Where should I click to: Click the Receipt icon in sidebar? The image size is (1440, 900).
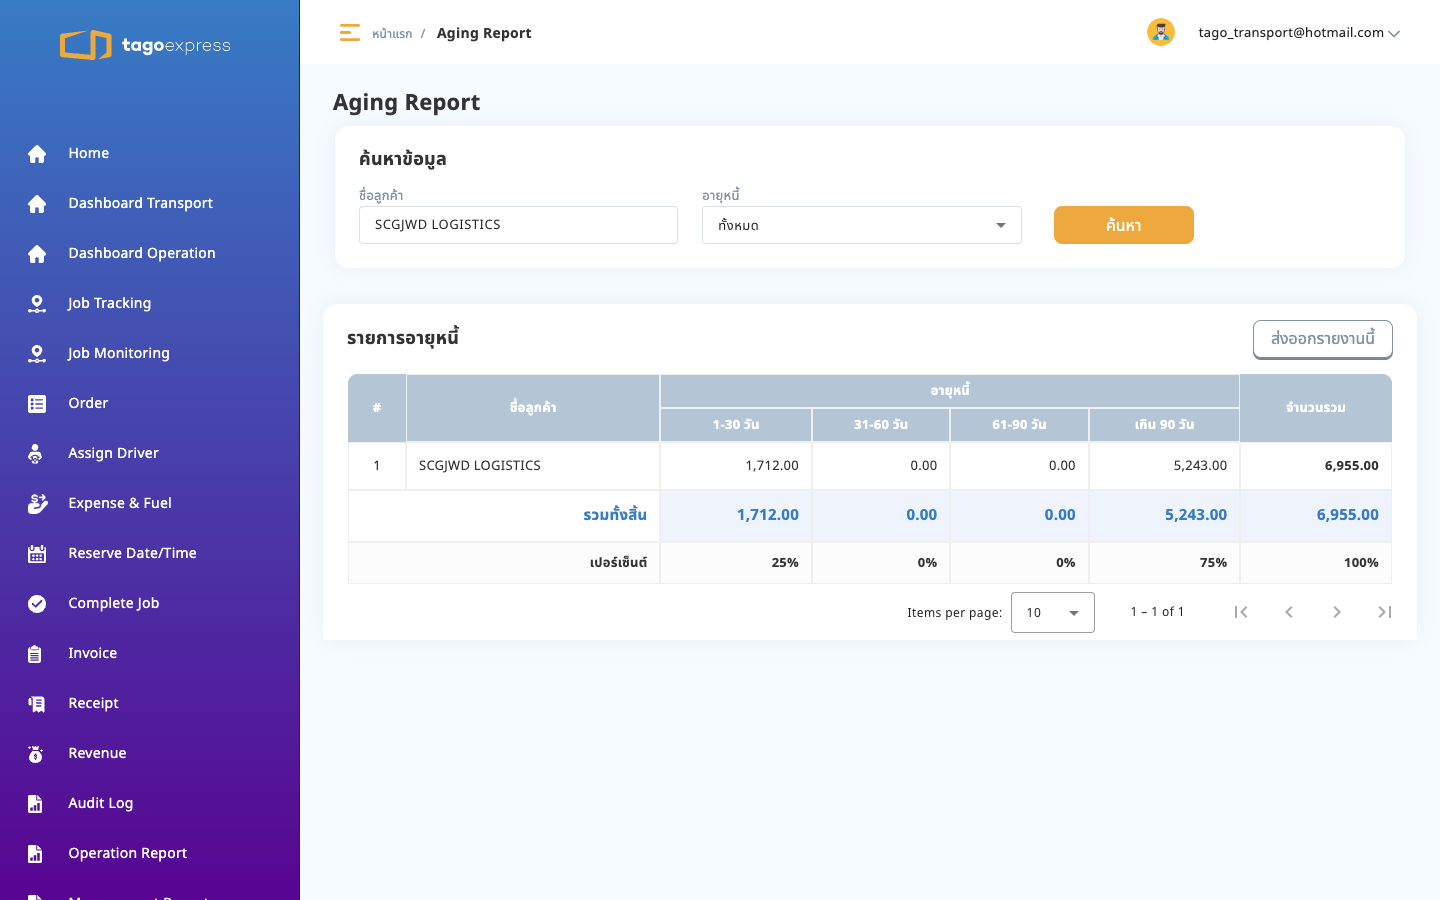pyautogui.click(x=37, y=704)
